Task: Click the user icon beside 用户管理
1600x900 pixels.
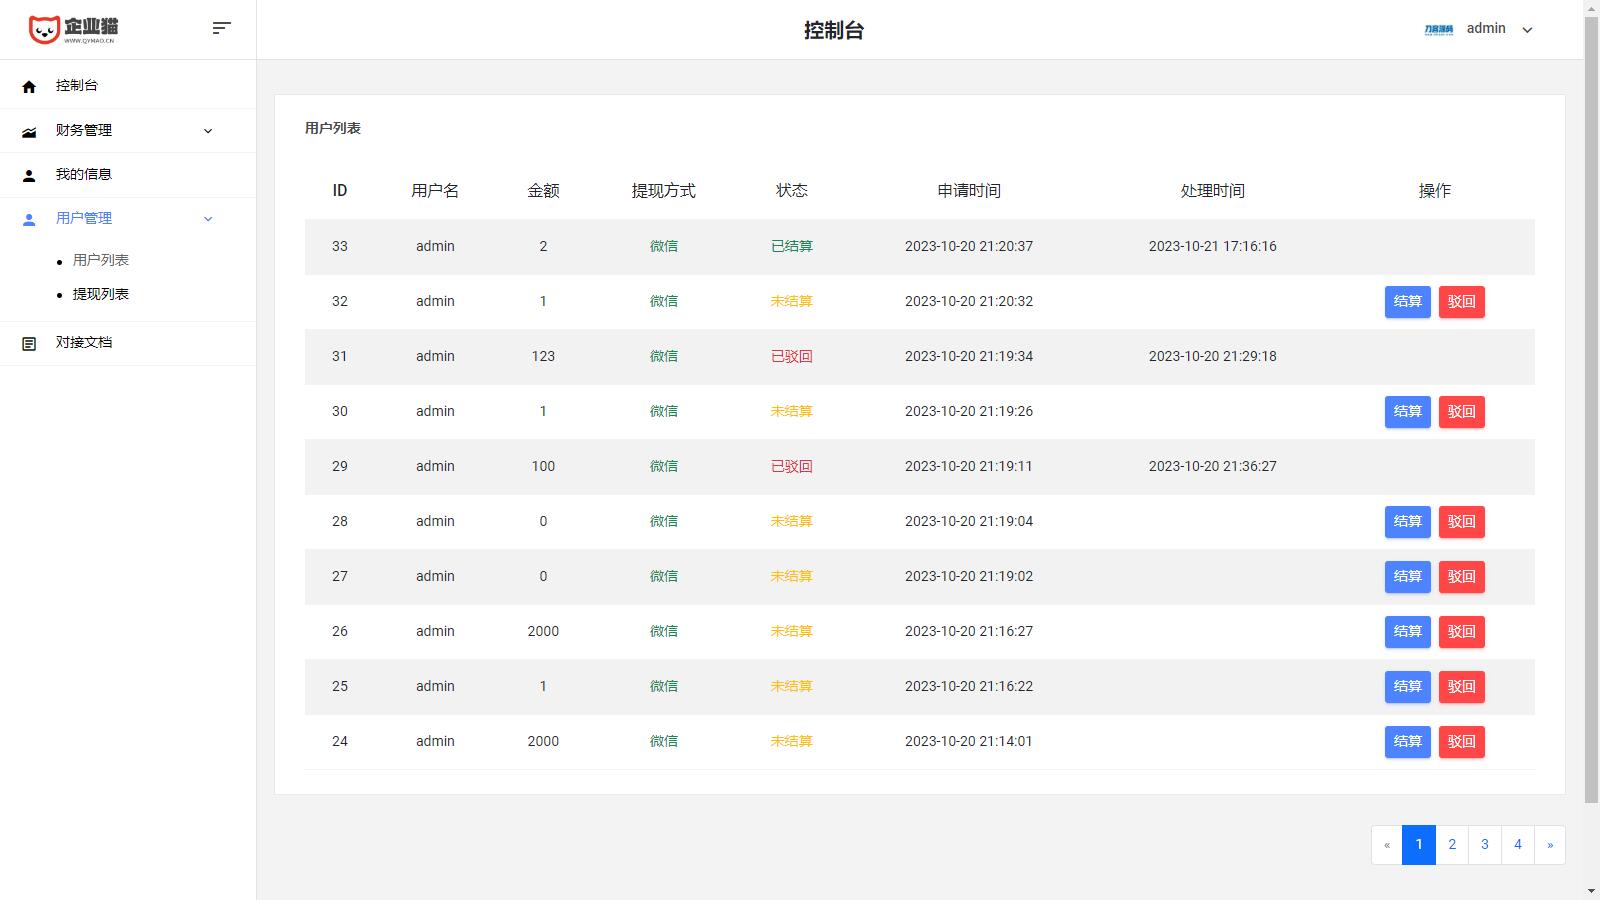Action: tap(29, 219)
